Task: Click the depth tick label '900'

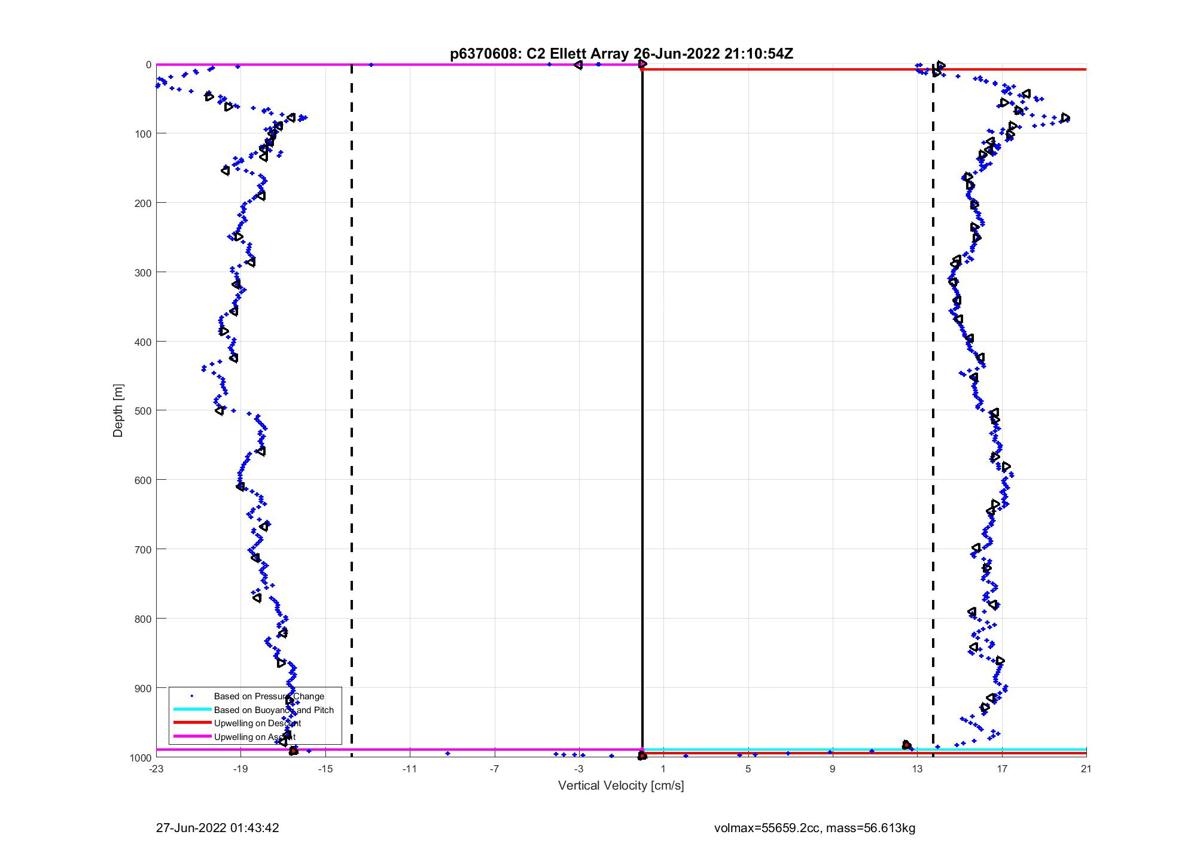Action: [x=142, y=688]
